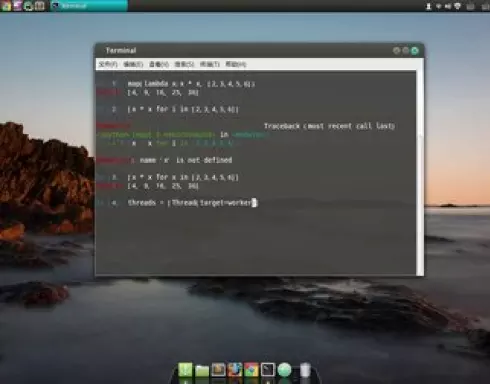Viewport: 490px width, 384px height.
Task: Click the user icon in the top panel
Action: pyautogui.click(x=429, y=6)
